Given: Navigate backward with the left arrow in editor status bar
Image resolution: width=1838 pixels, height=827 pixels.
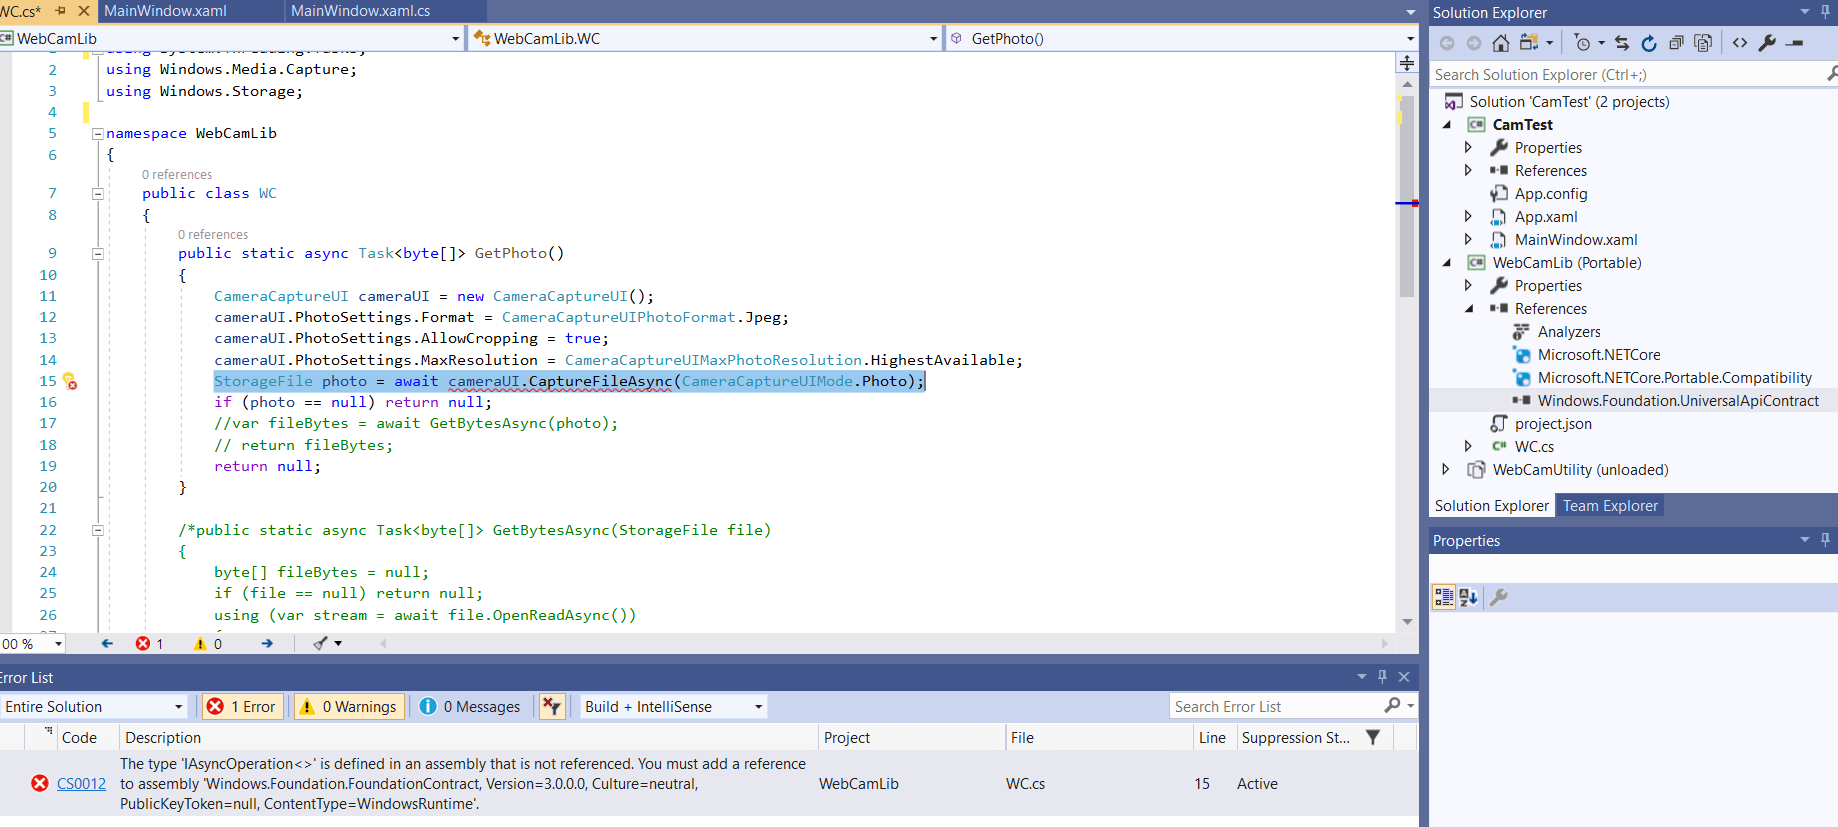Looking at the screenshot, I should click(x=107, y=644).
